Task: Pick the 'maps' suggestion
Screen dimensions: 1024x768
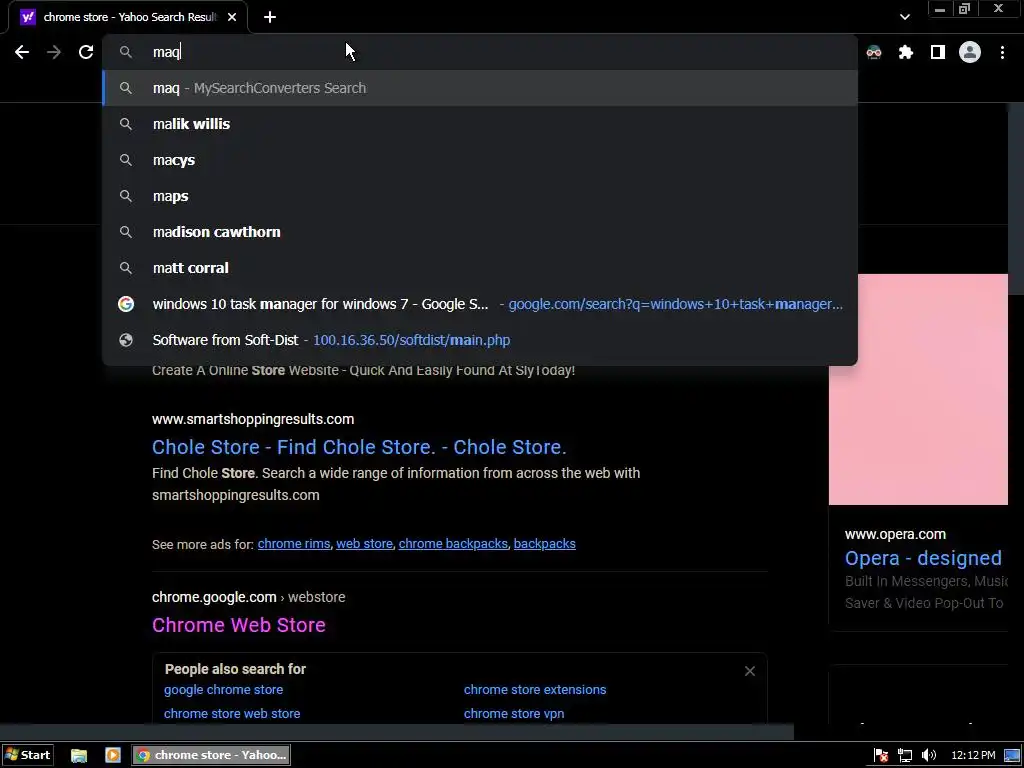Action: (480, 196)
